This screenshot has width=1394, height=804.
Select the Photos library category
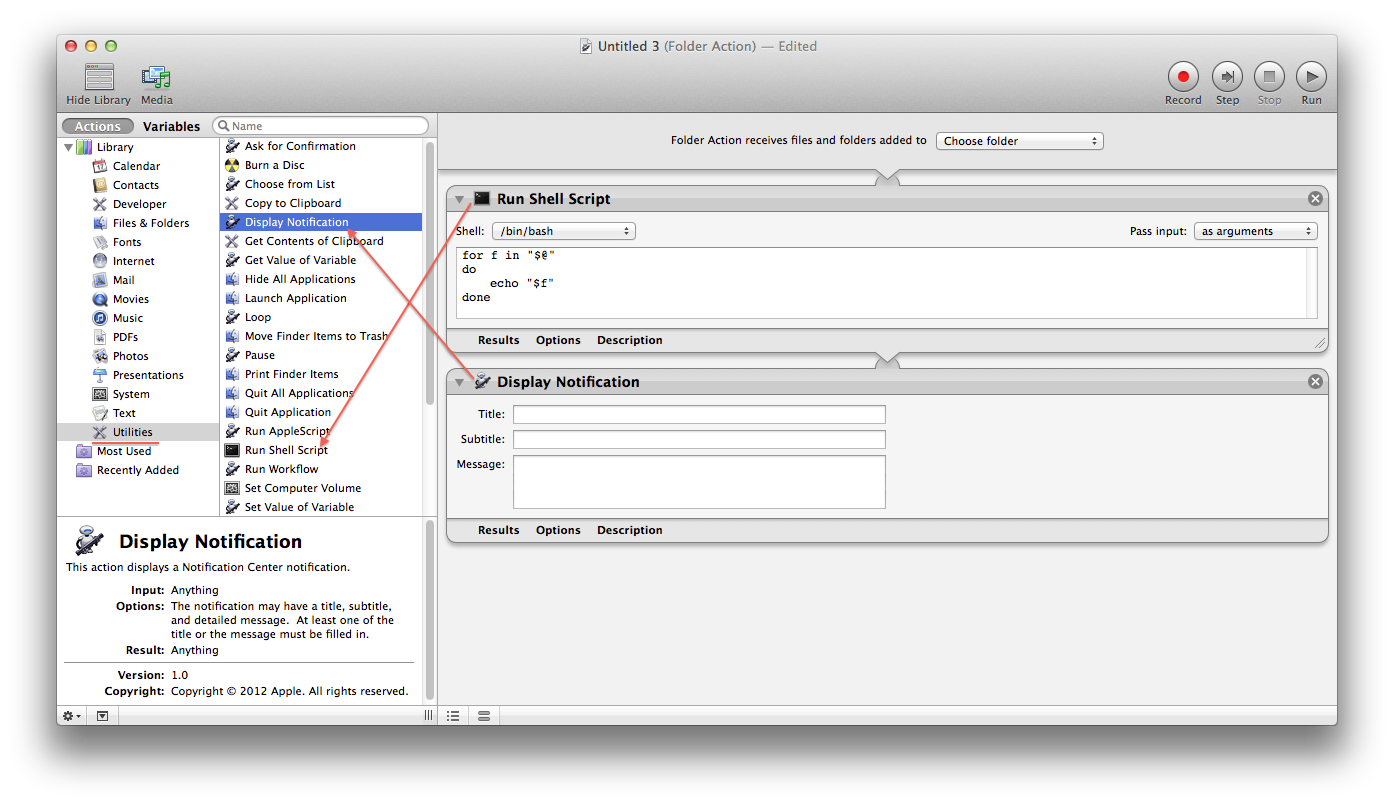131,356
